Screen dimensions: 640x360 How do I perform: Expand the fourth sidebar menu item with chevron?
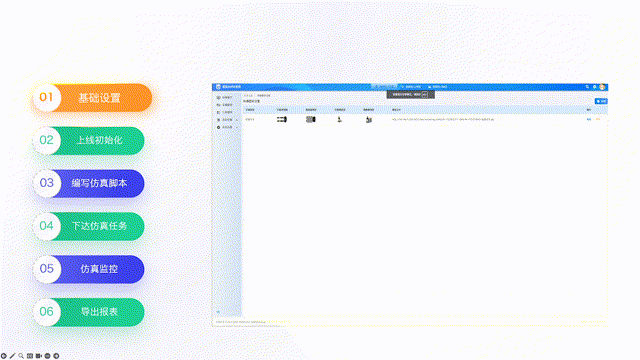(227, 120)
